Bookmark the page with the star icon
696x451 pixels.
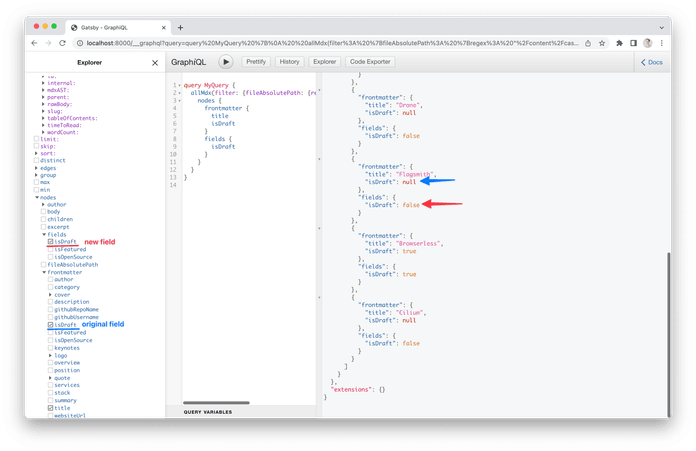[602, 43]
